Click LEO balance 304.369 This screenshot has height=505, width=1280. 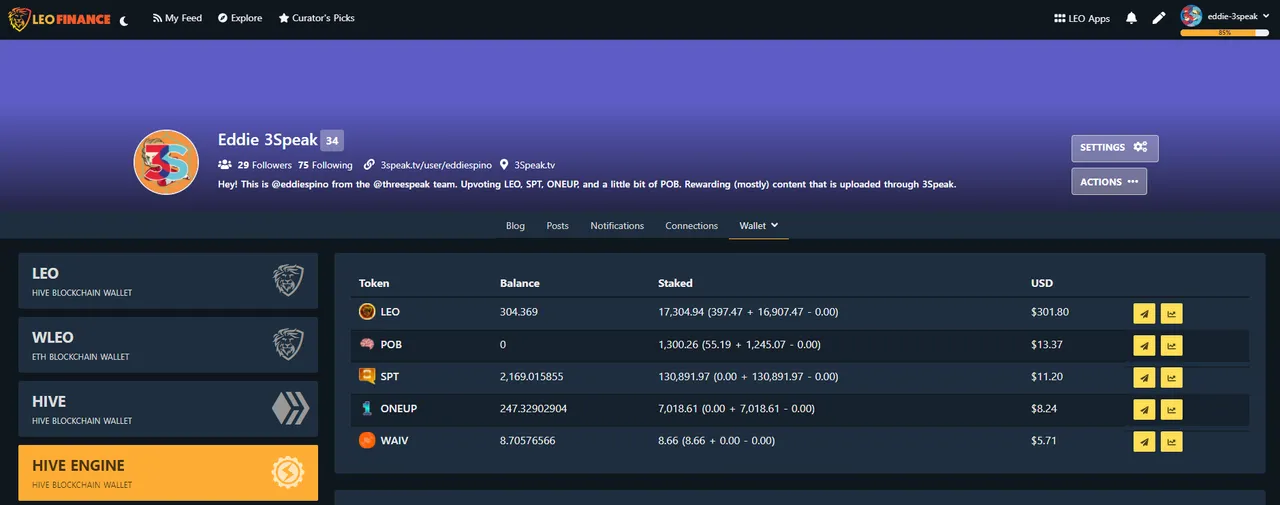(519, 312)
